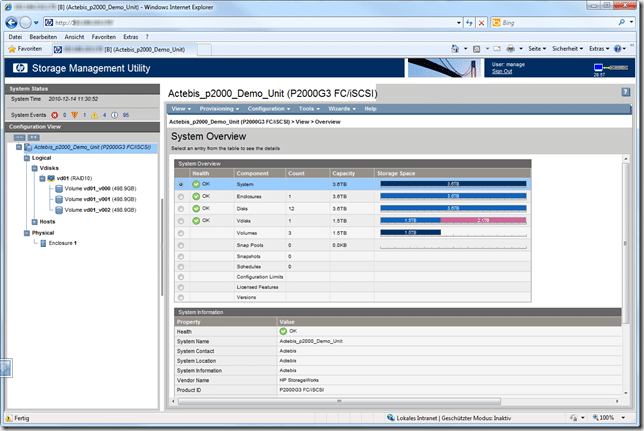This screenshot has height=431, width=644.
Task: Click the feeds icon in command bar
Action: coord(476,49)
